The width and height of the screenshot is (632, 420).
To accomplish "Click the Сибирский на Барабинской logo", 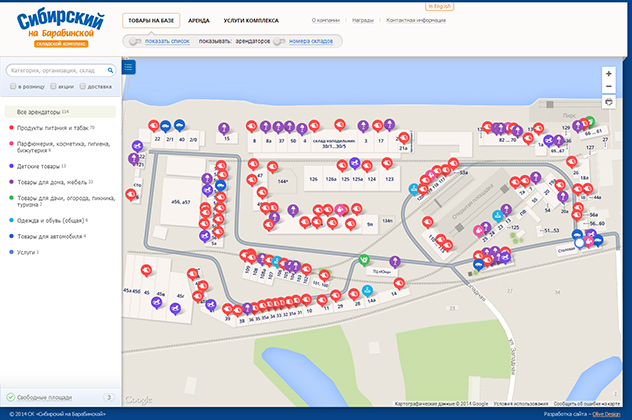I will pyautogui.click(x=60, y=29).
